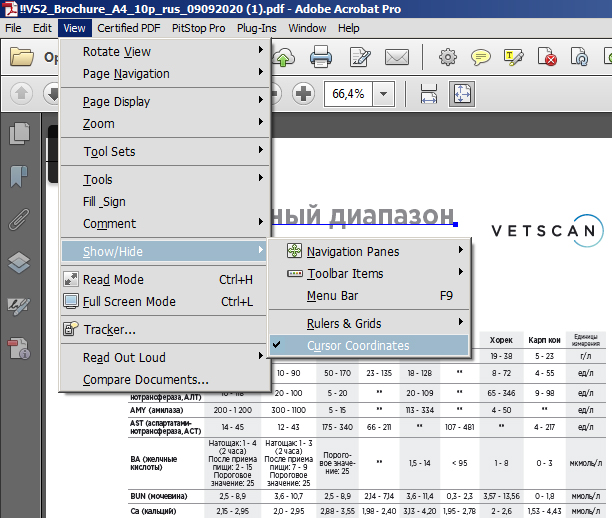The width and height of the screenshot is (612, 518).
Task: Click the Карп кои column header
Action: pos(544,340)
